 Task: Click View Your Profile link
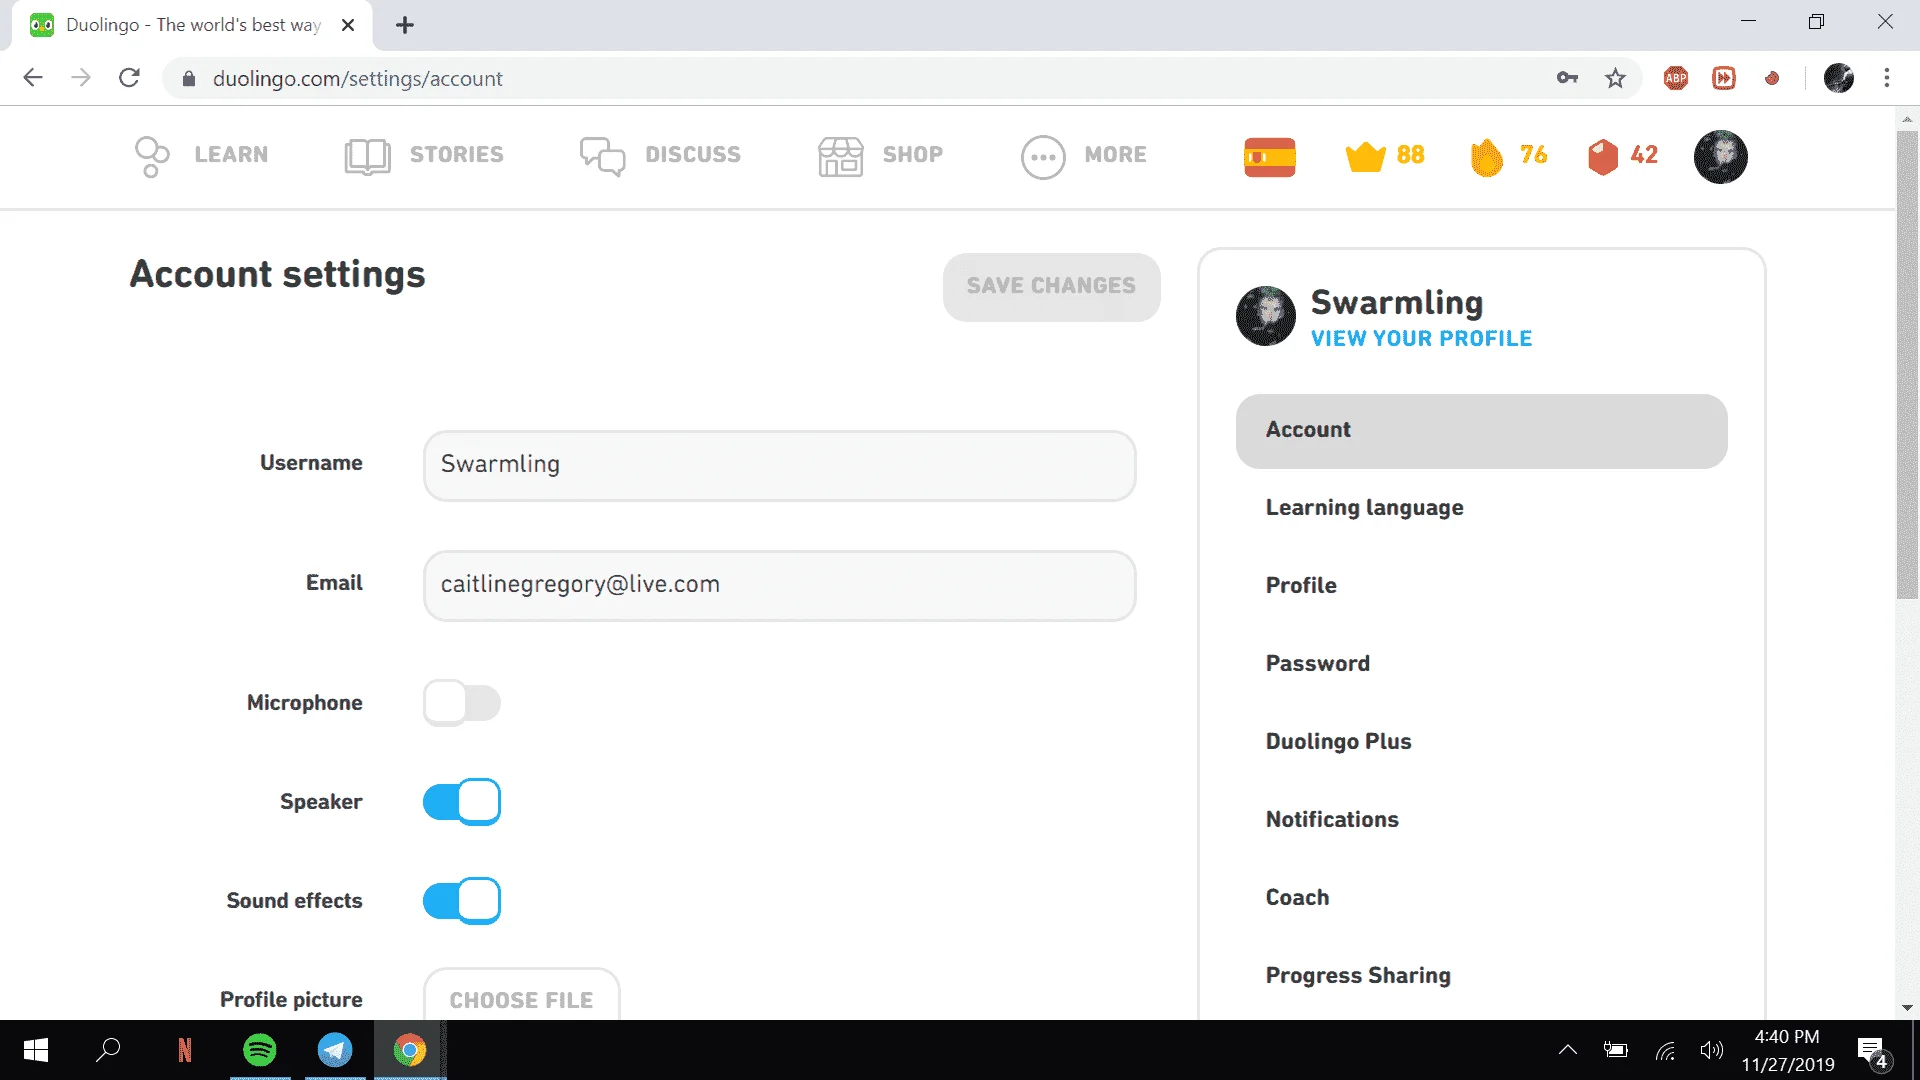click(1422, 339)
